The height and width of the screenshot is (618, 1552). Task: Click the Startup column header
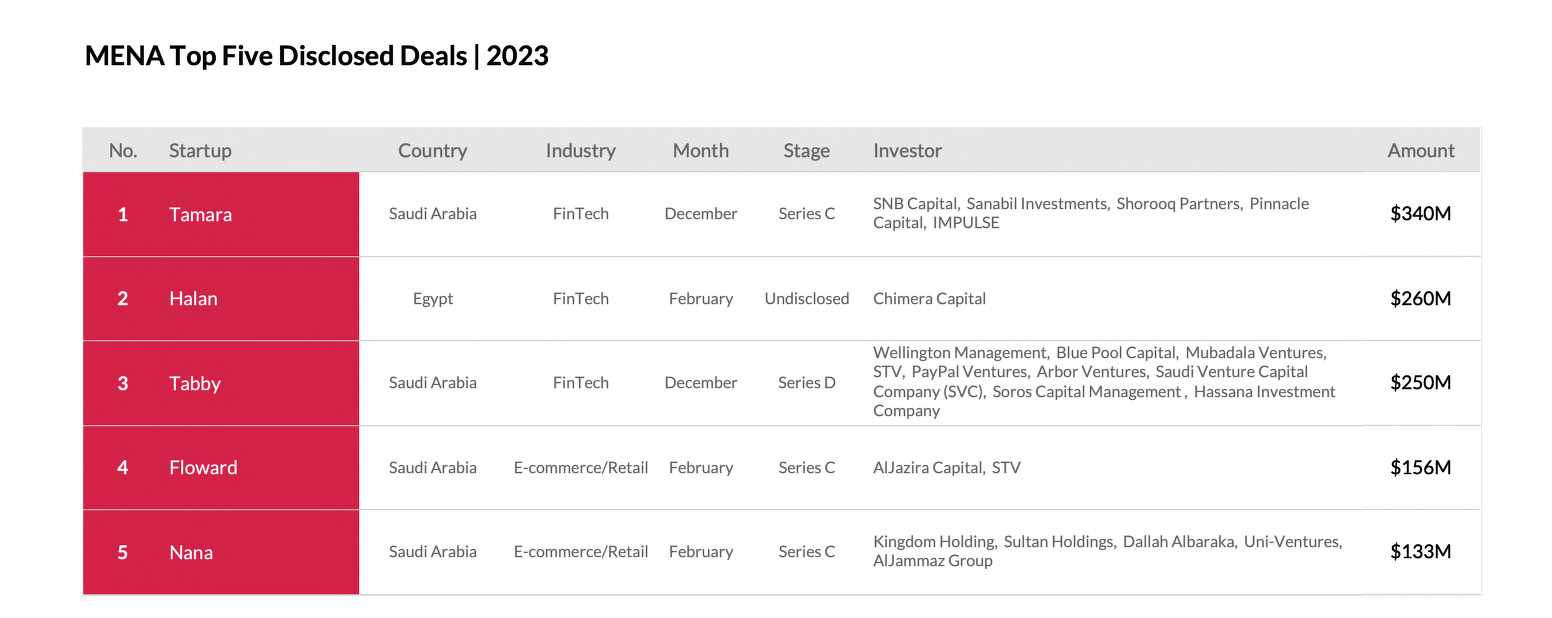point(200,151)
